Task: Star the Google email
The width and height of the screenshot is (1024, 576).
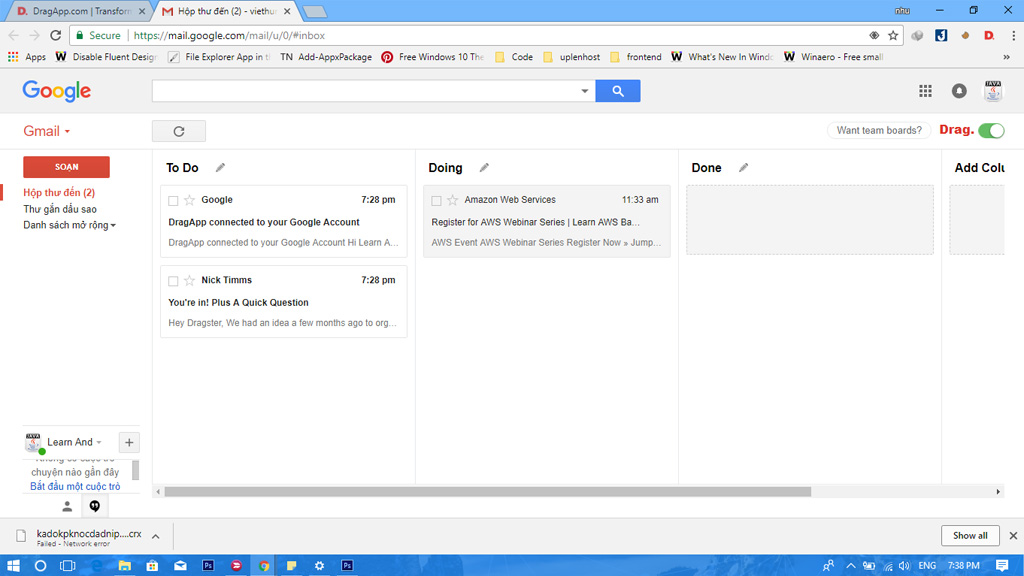Action: [x=189, y=200]
